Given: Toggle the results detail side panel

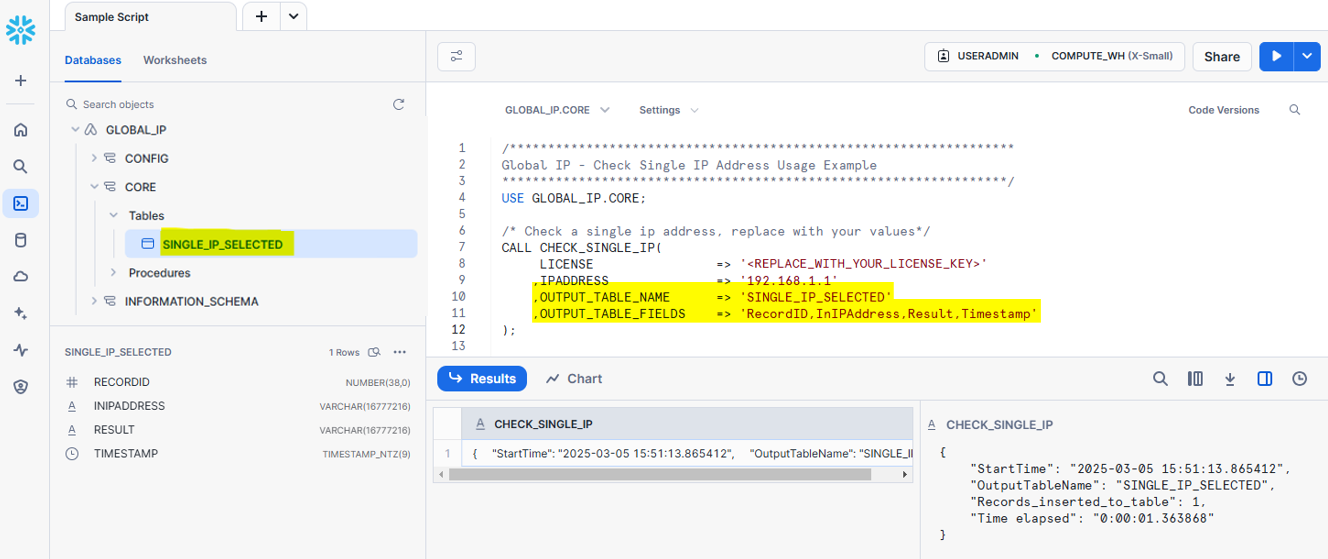Looking at the screenshot, I should point(1265,379).
